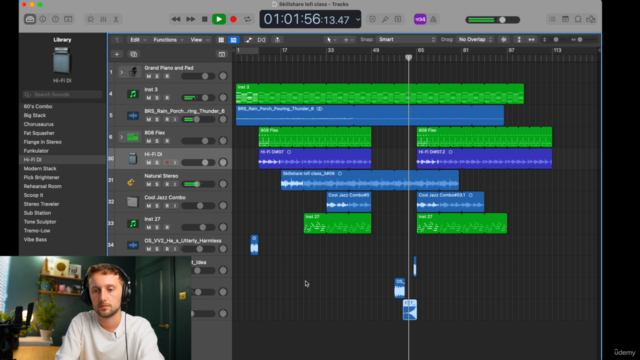
Task: Open Quick Help question mark icon
Action: coord(56,19)
